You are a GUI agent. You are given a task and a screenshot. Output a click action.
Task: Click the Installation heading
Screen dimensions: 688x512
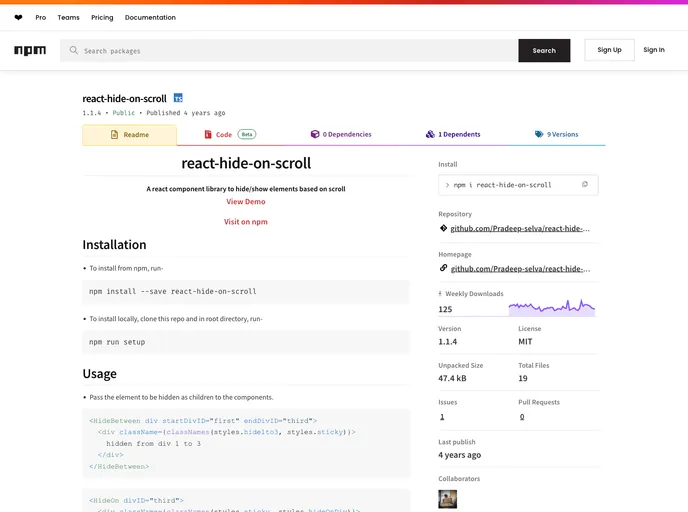click(114, 245)
